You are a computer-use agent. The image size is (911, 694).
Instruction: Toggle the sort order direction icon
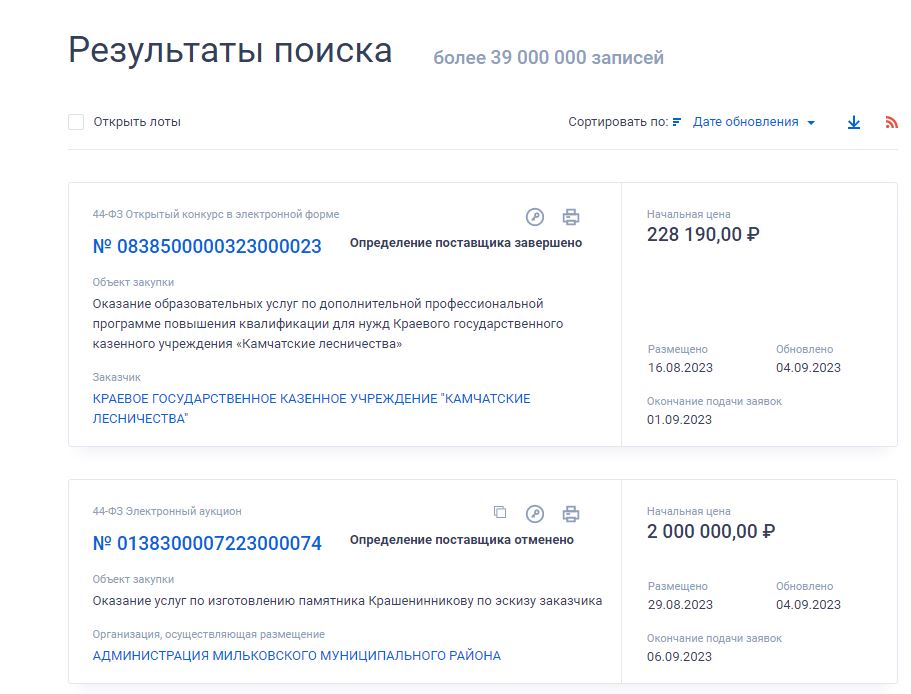point(677,120)
